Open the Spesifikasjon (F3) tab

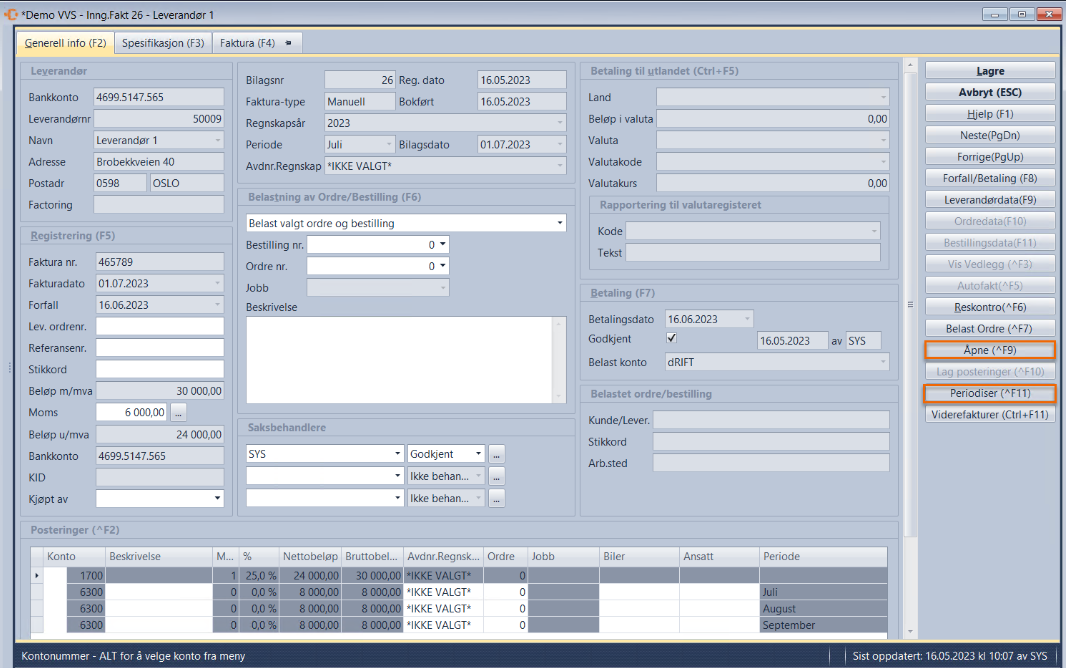[x=163, y=43]
